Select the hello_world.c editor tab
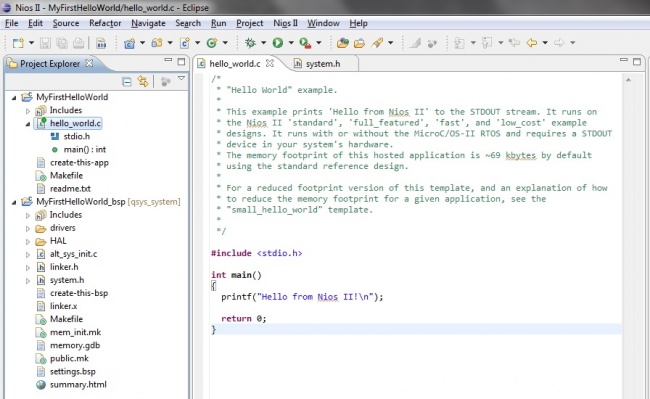Image resolution: width=650 pixels, height=399 pixels. click(235, 63)
